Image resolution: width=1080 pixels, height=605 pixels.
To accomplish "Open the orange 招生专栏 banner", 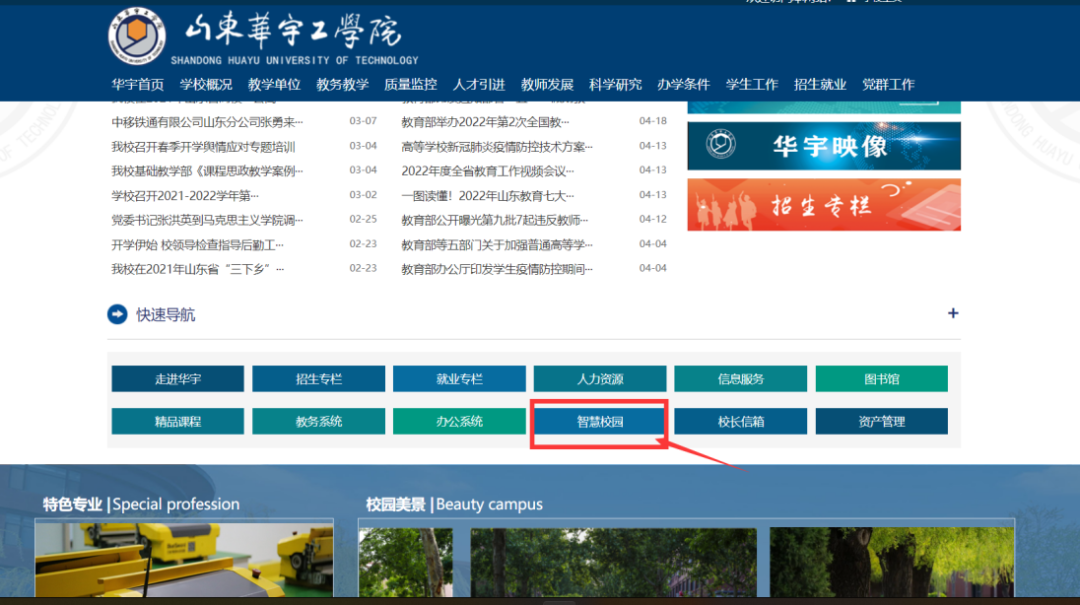I will click(824, 205).
